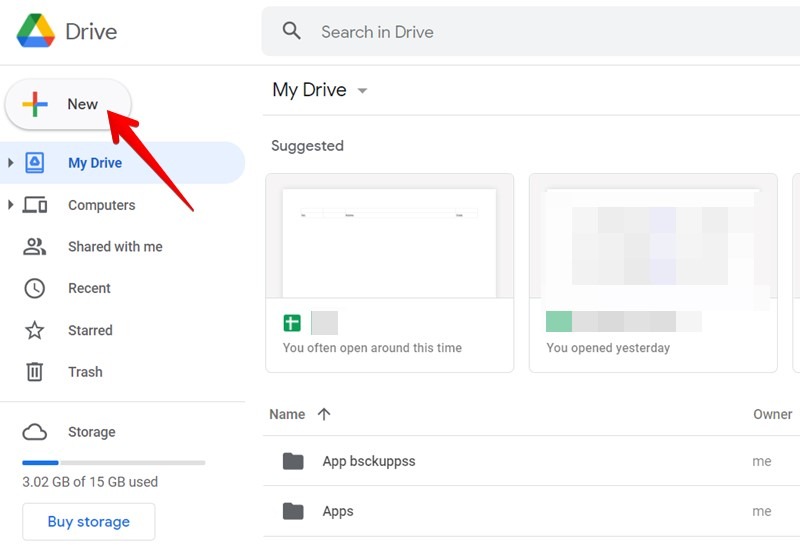
Task: Click the Google Drive logo
Action: 35,31
